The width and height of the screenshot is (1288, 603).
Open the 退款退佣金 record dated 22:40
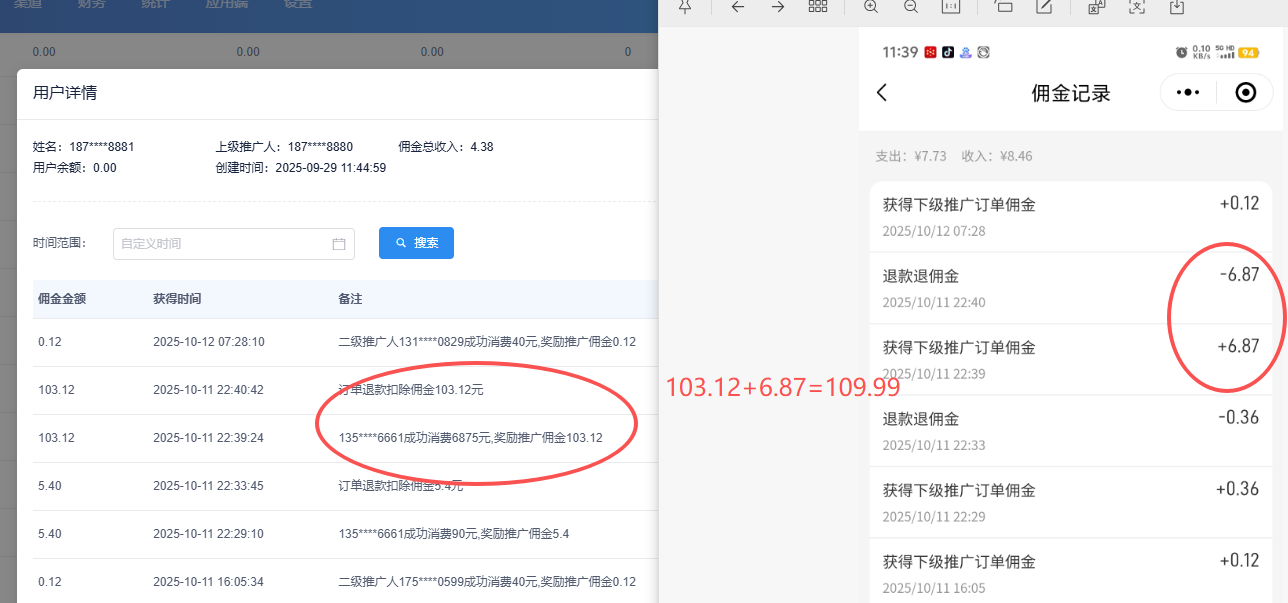(x=1071, y=288)
